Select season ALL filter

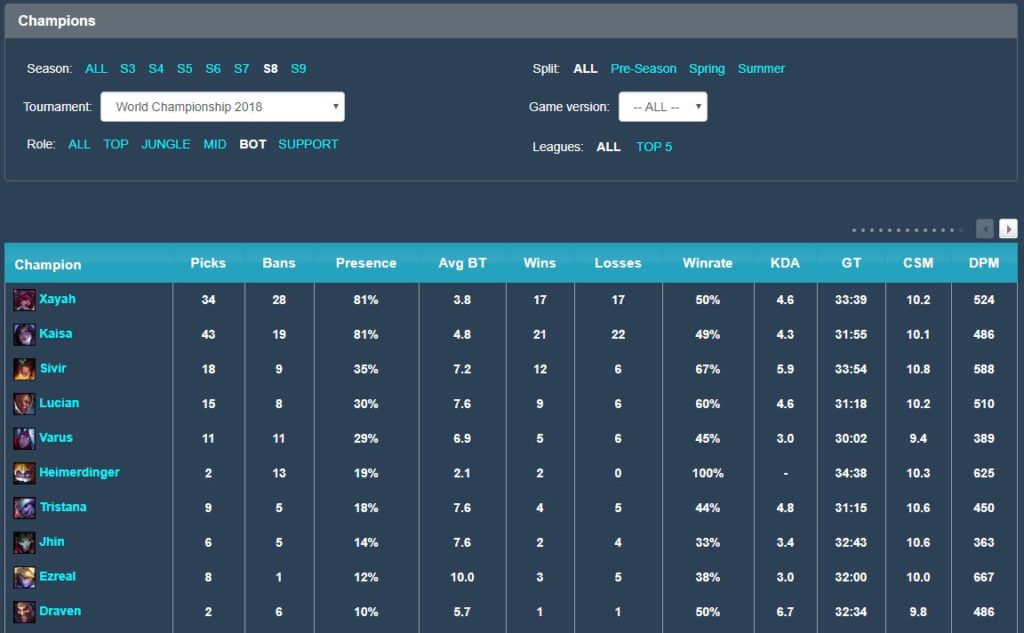click(x=96, y=69)
